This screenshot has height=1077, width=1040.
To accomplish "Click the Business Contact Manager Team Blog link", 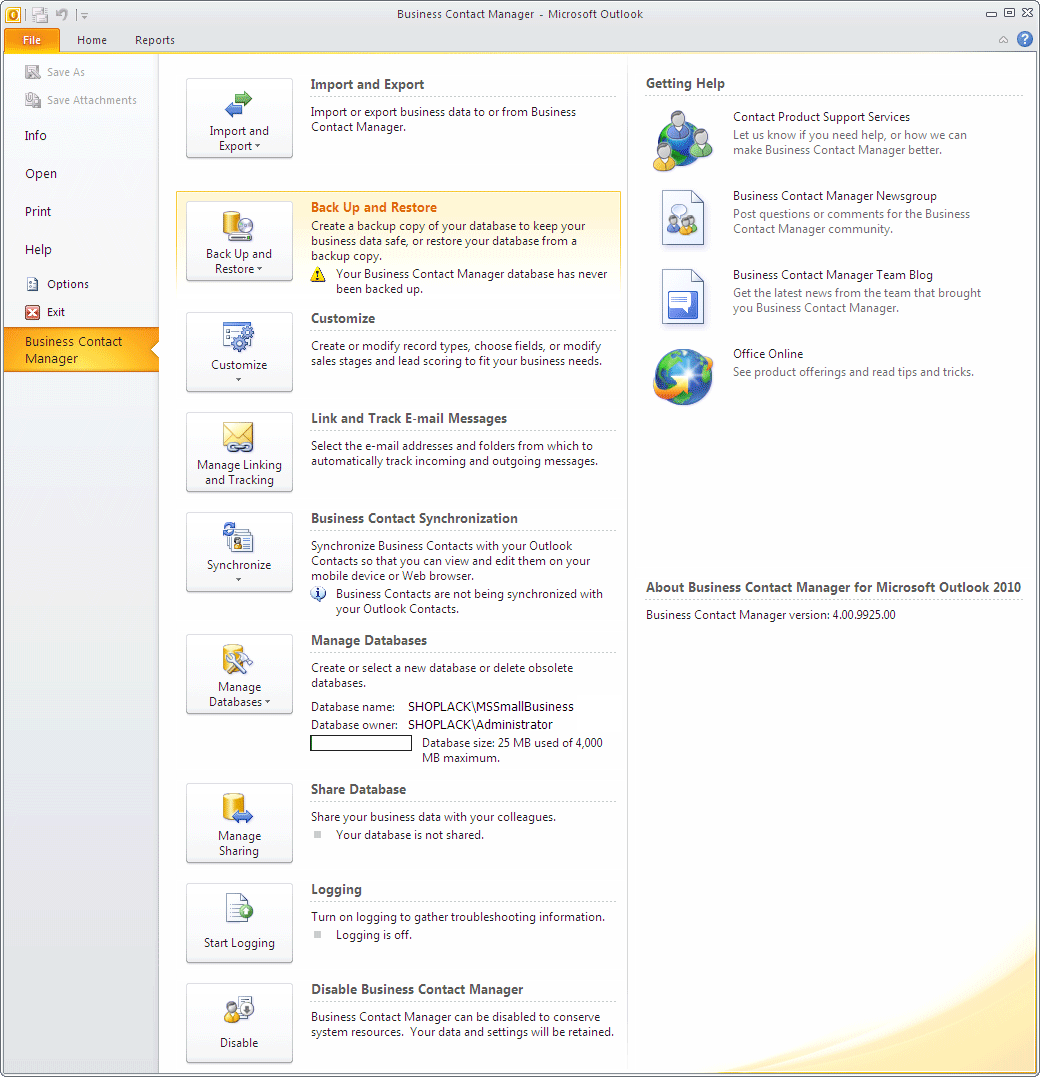I will click(833, 275).
